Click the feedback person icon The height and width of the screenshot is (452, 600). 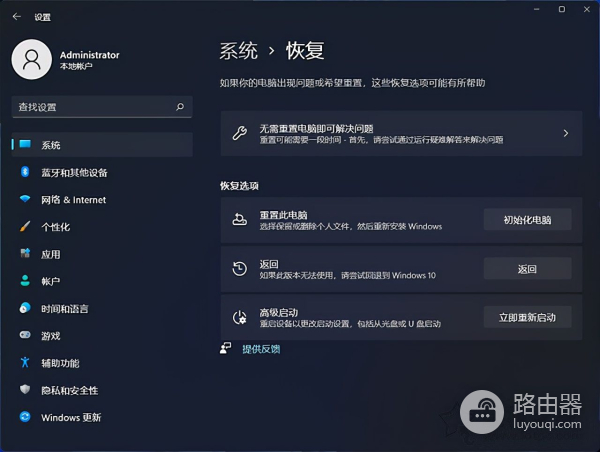[226, 348]
